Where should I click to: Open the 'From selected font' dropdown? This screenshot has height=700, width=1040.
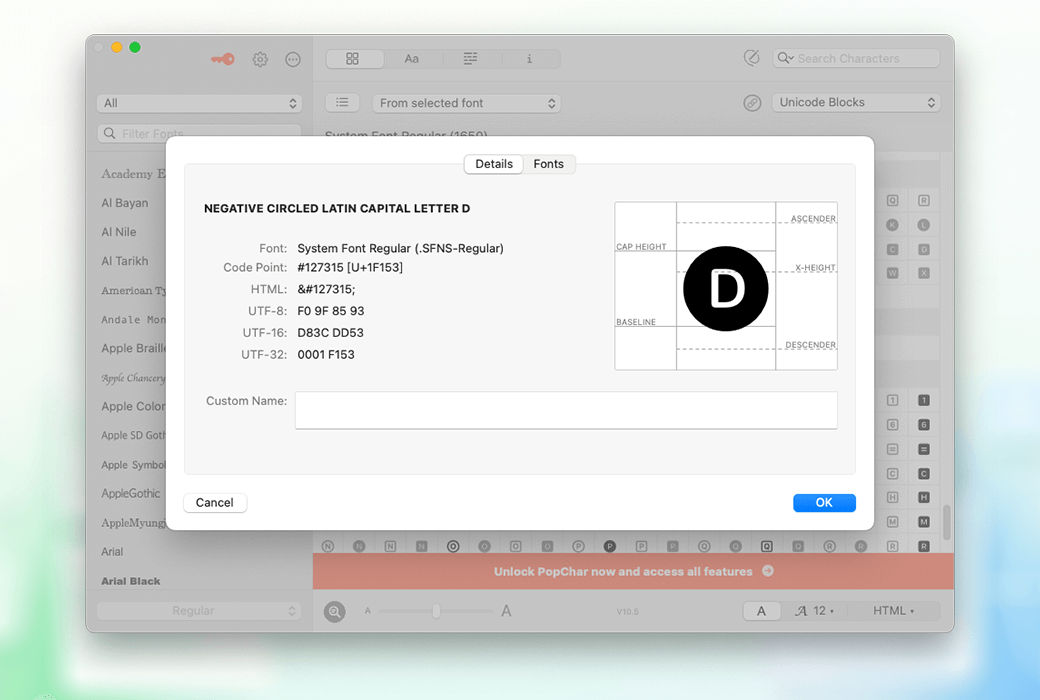click(x=466, y=103)
